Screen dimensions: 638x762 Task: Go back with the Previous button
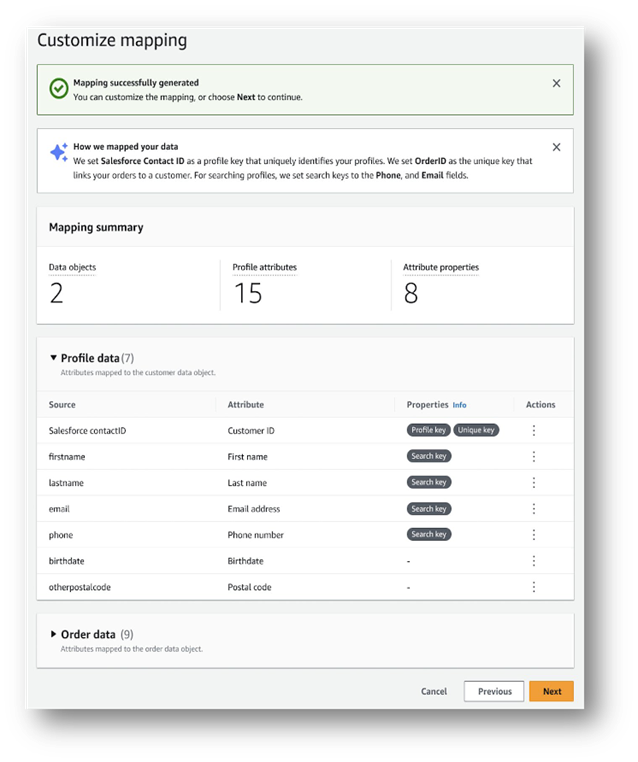coord(494,691)
